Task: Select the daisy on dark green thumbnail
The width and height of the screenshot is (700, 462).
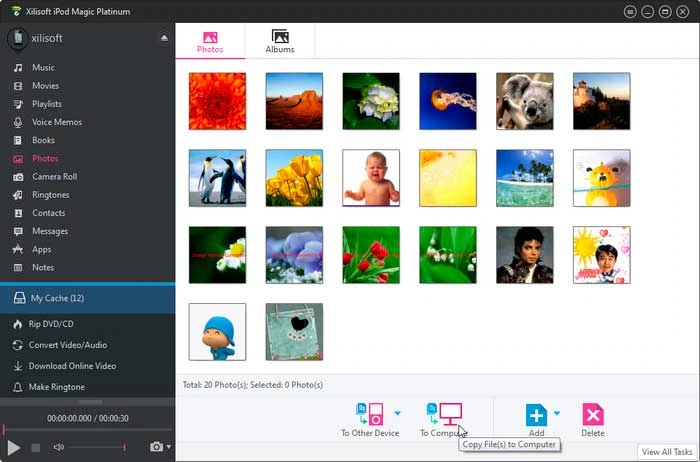Action: pos(217,255)
